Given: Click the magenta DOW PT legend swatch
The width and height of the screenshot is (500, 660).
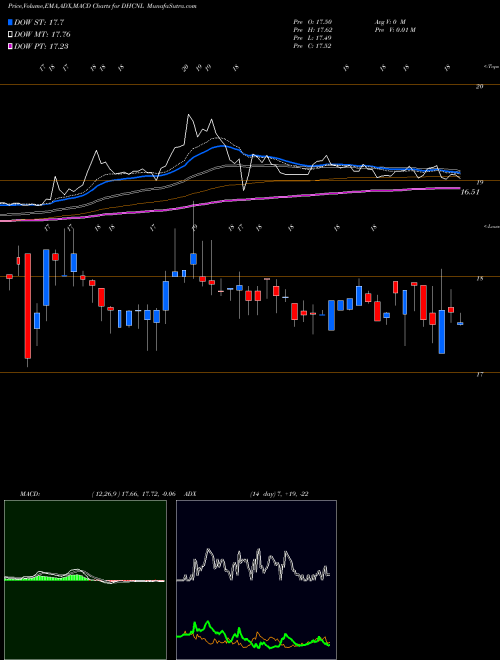Looking at the screenshot, I should (x=11, y=46).
